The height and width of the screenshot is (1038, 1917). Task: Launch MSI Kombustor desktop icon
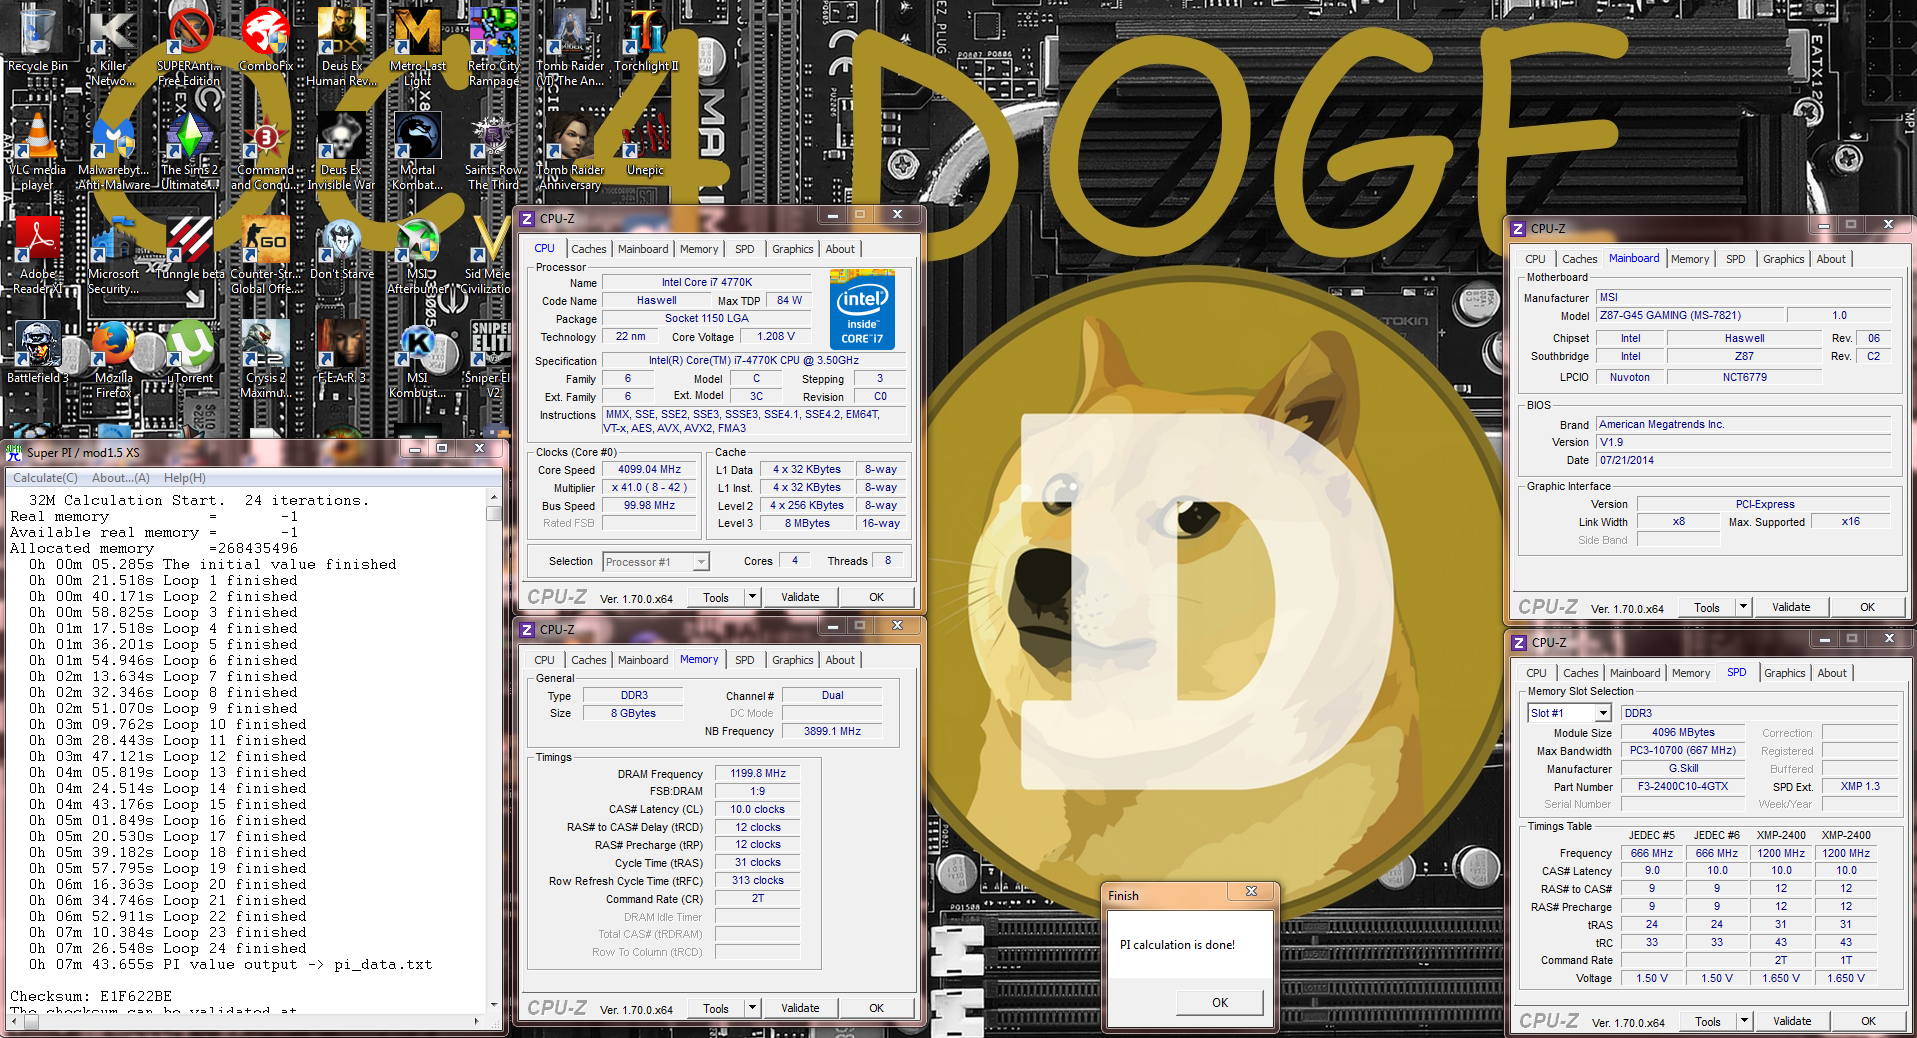click(x=418, y=358)
